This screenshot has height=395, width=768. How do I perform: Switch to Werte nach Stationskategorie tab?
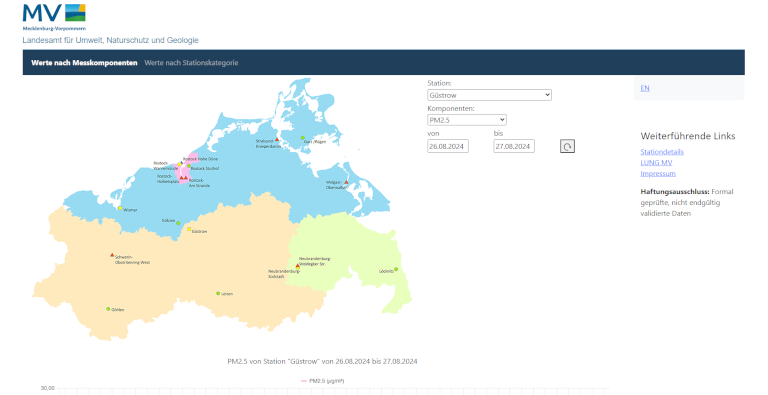point(191,63)
